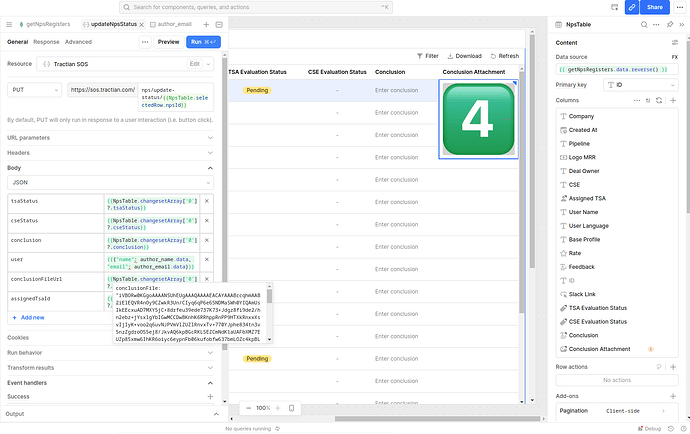
Task: Collapse the Event handlers section
Action: coord(110,383)
